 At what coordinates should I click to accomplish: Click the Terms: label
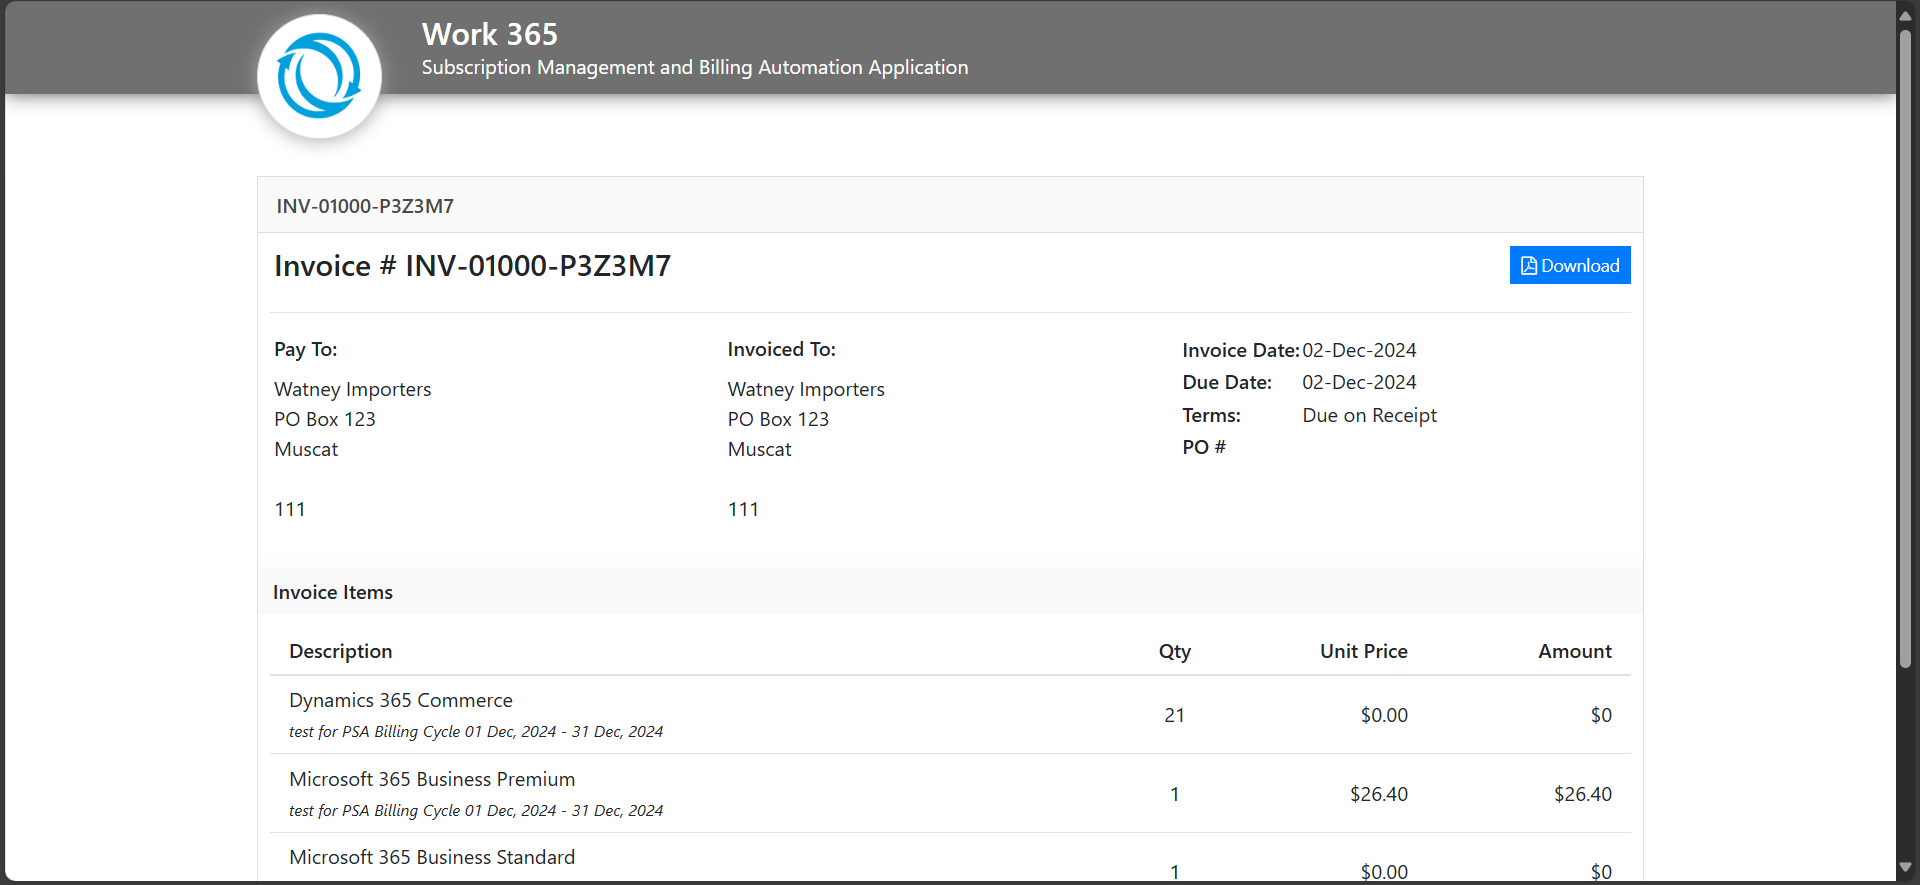pos(1212,415)
